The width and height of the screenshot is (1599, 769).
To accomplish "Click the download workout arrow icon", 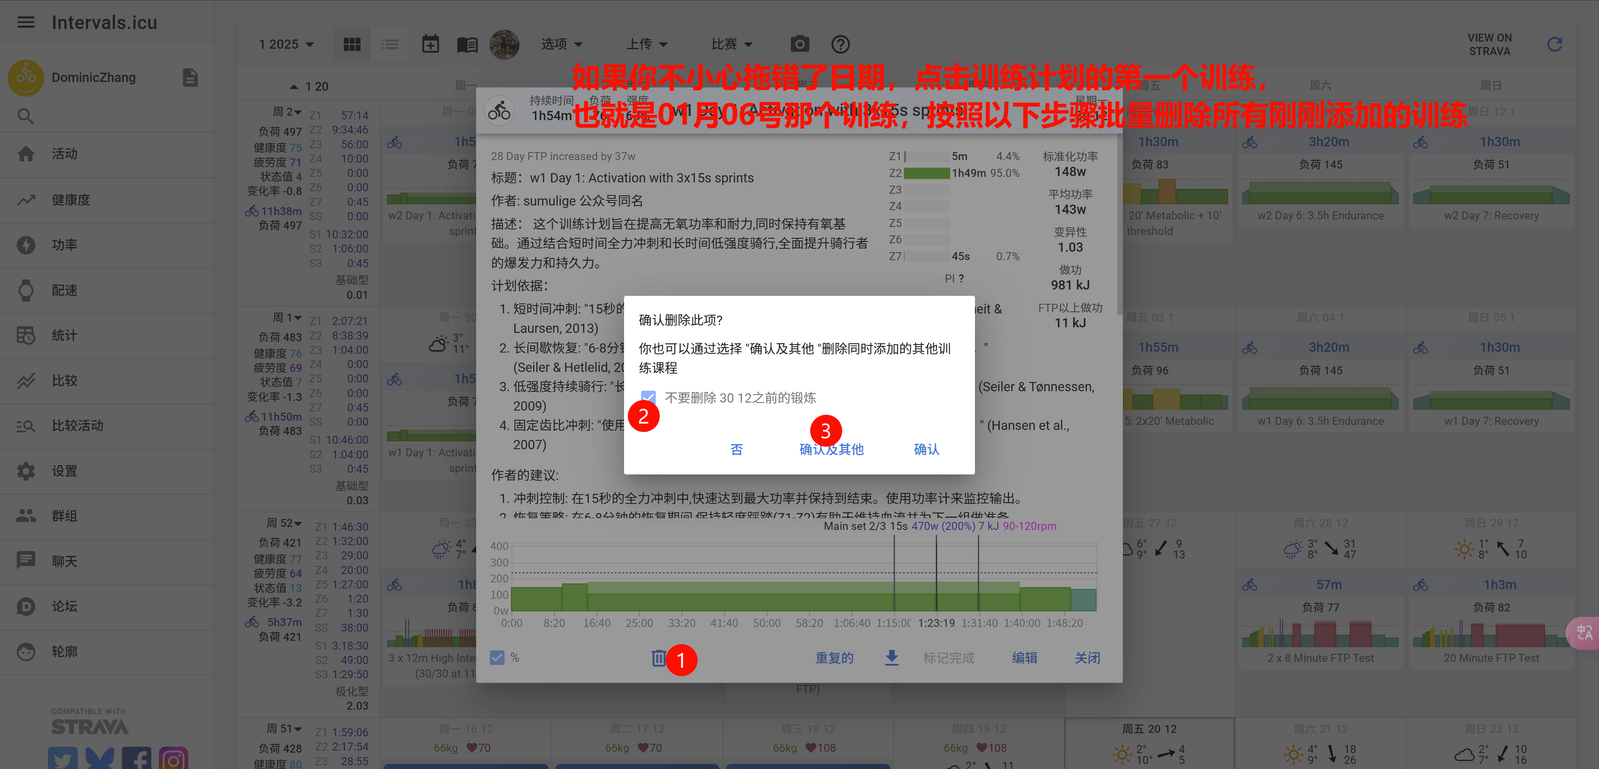I will click(x=891, y=658).
